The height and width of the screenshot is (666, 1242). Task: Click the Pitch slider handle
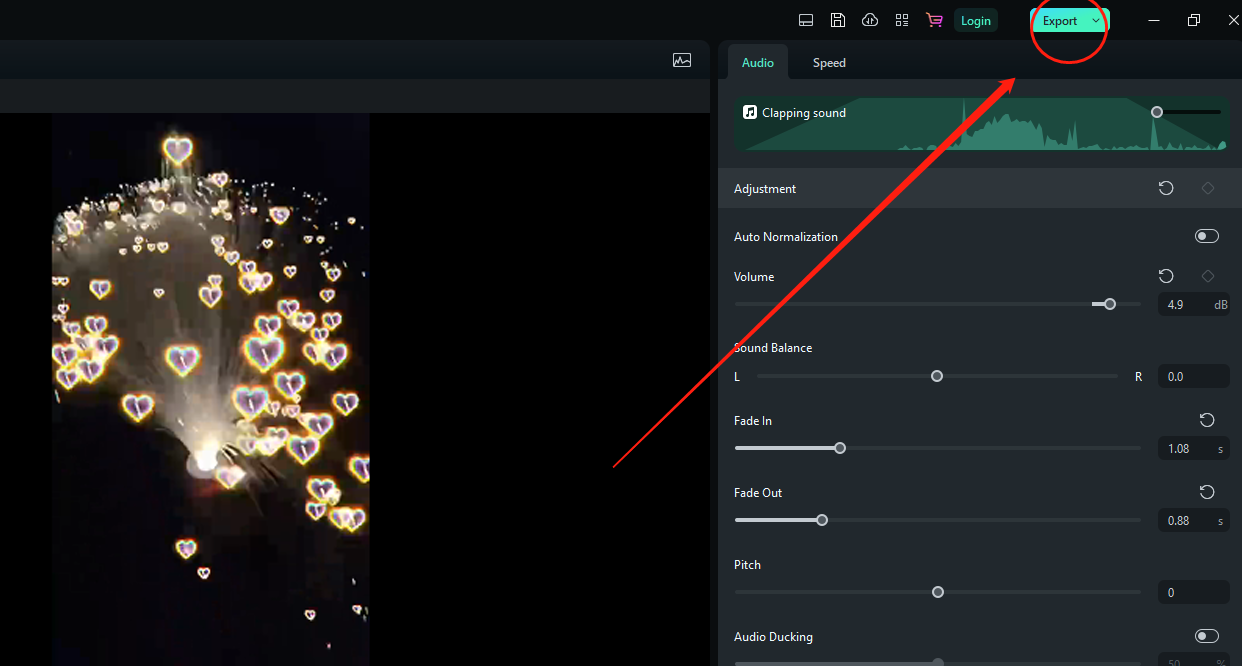click(938, 592)
